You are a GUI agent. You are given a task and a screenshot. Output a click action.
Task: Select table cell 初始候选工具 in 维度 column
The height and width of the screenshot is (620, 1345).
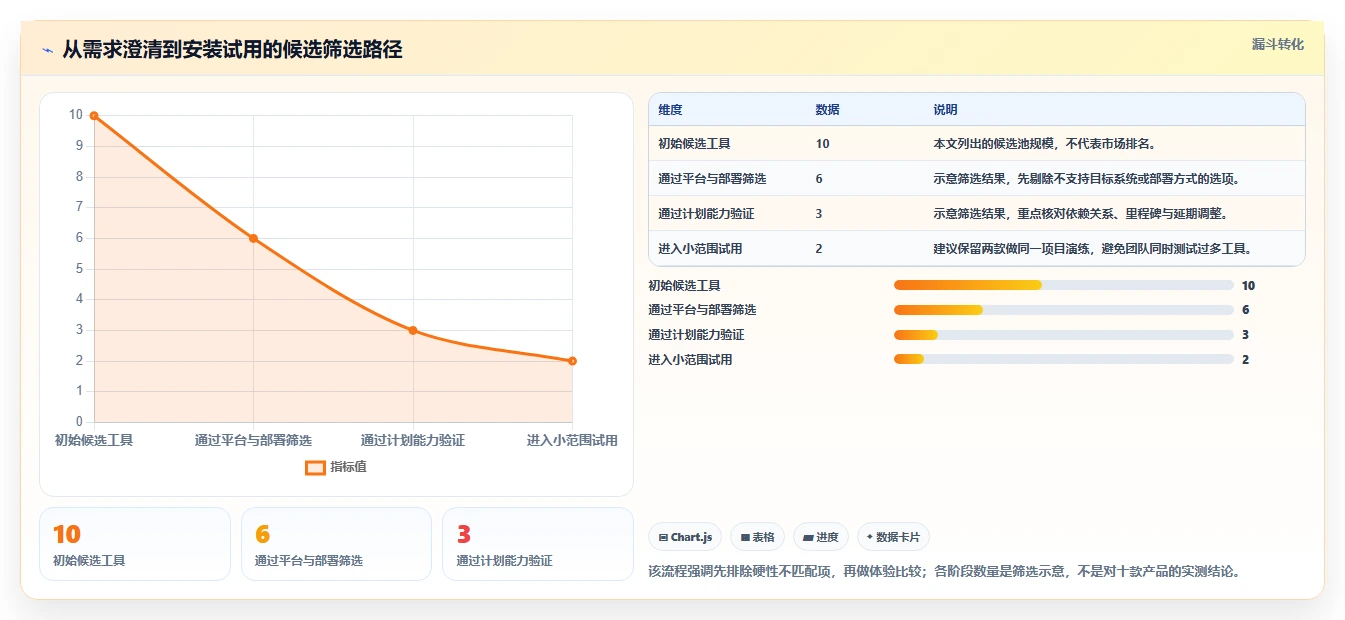coord(694,144)
